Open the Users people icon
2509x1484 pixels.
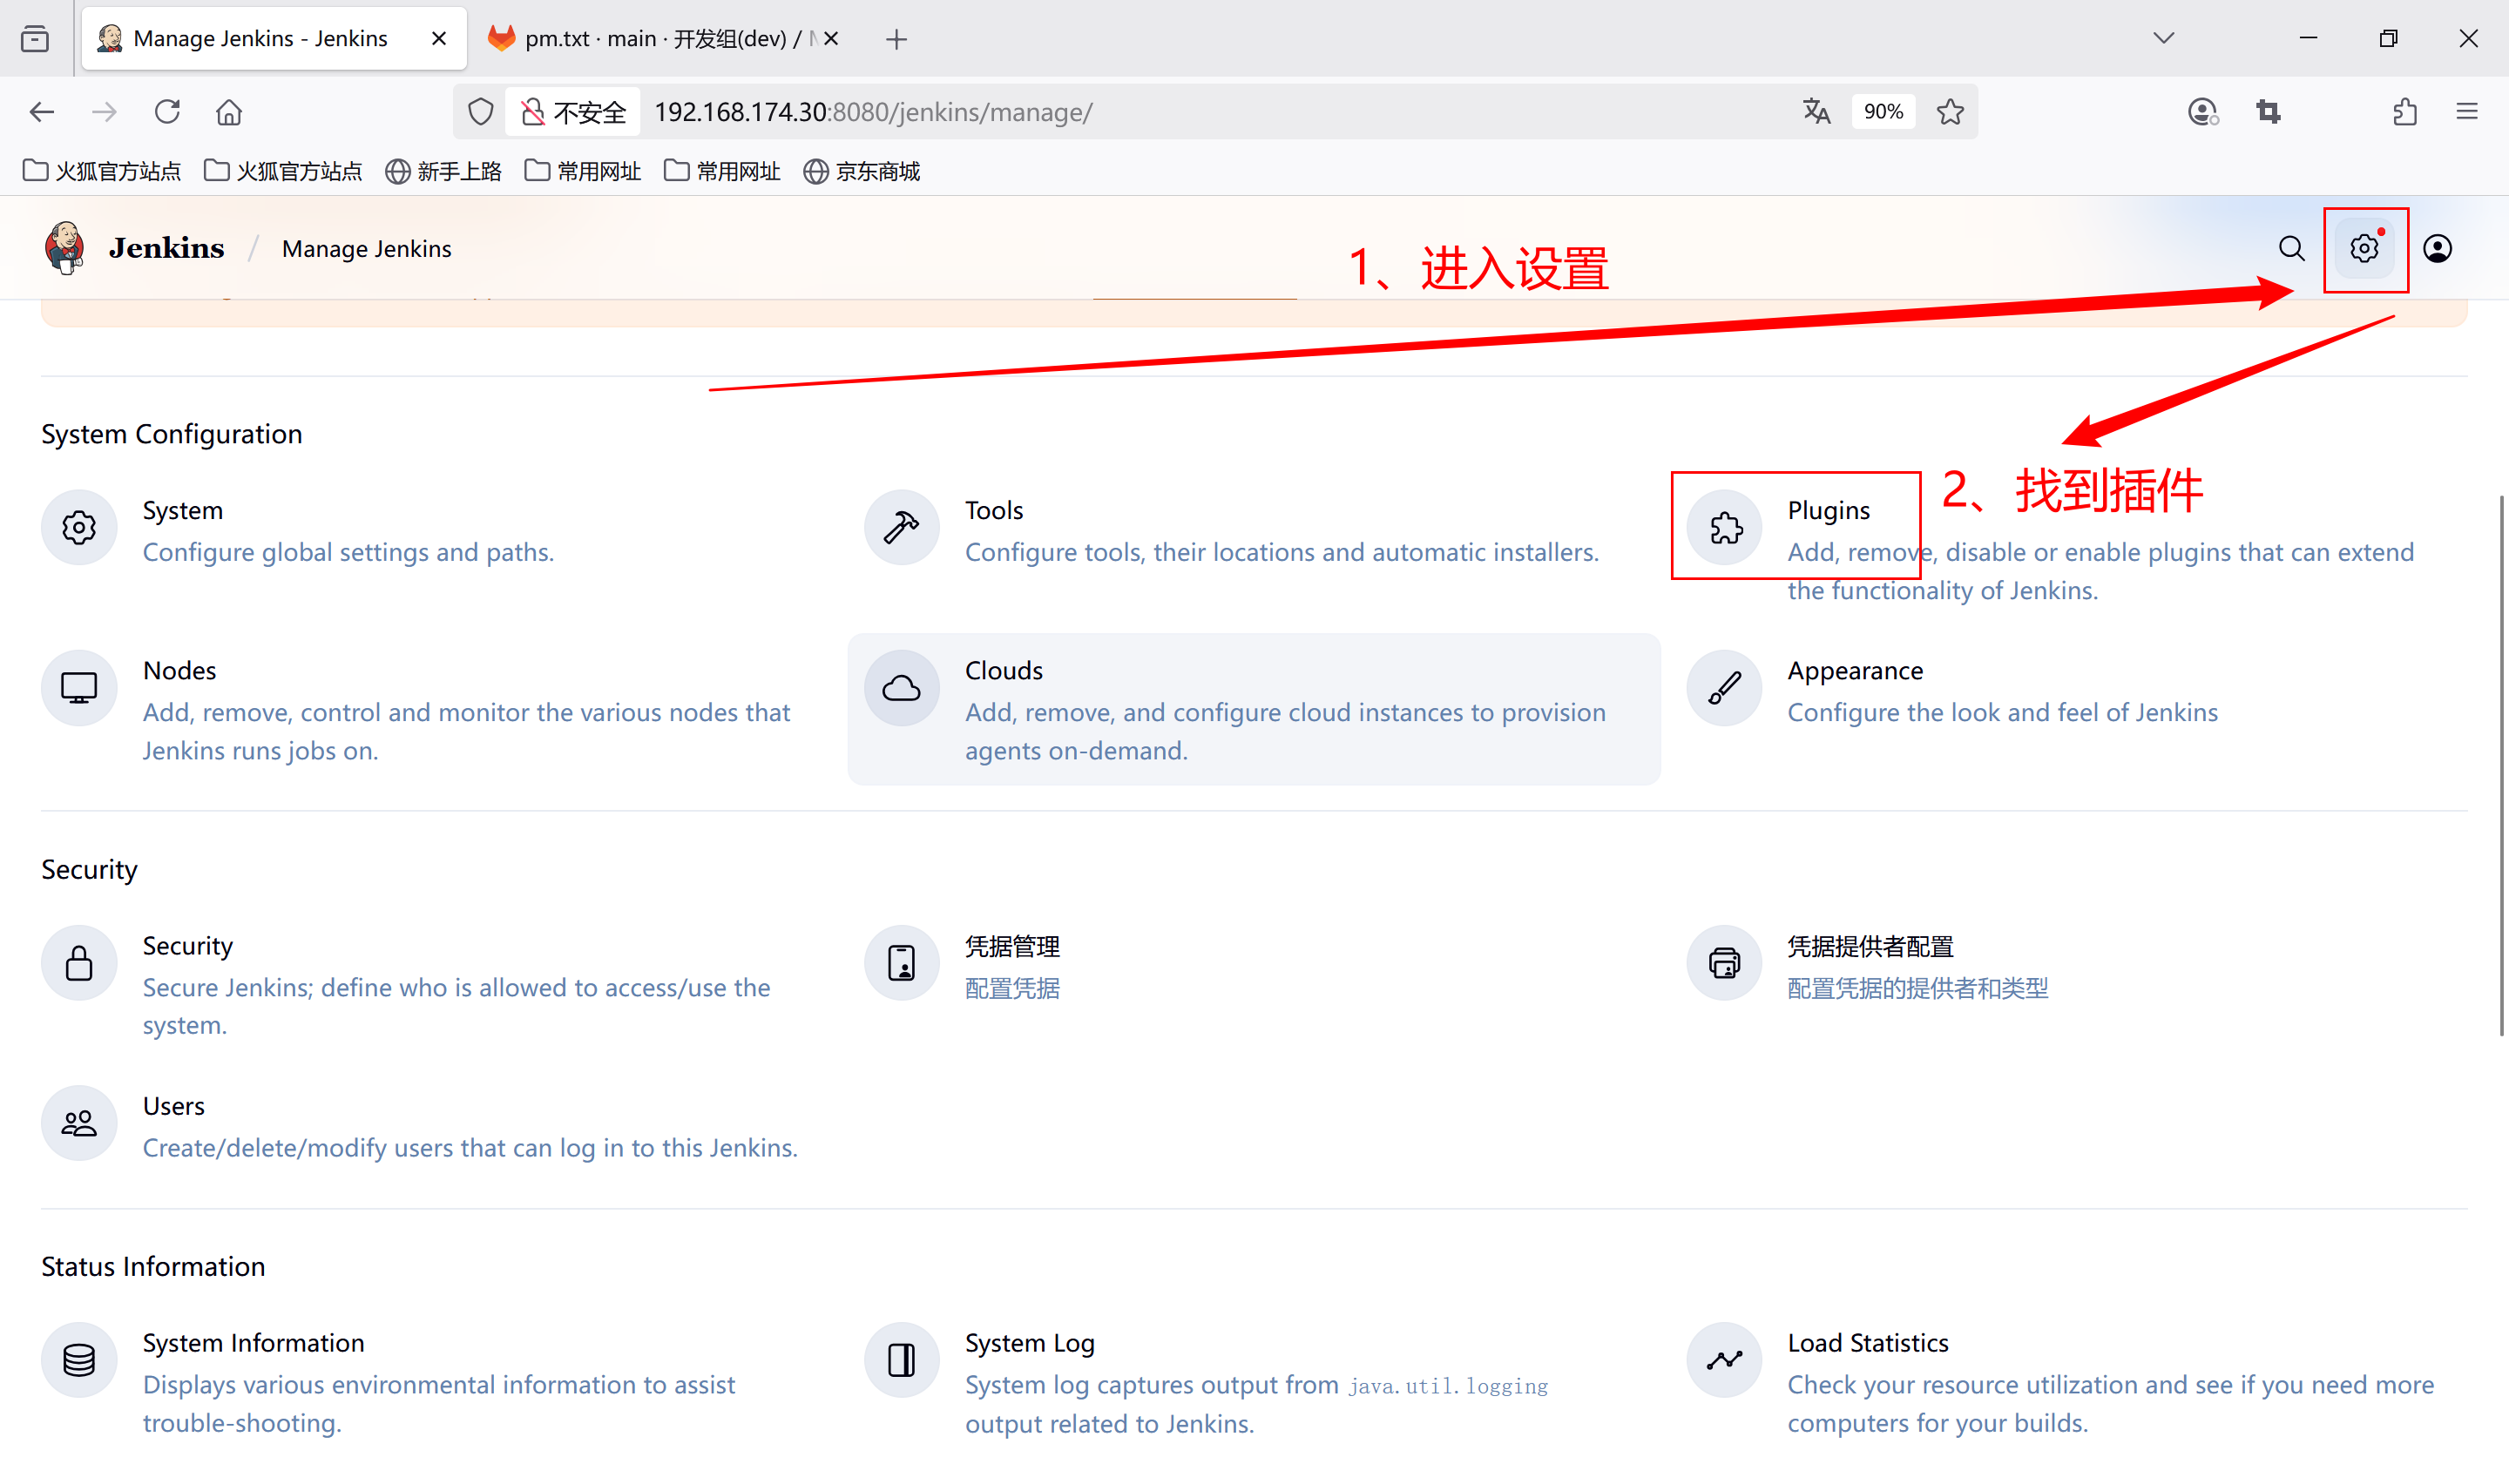tap(79, 1123)
